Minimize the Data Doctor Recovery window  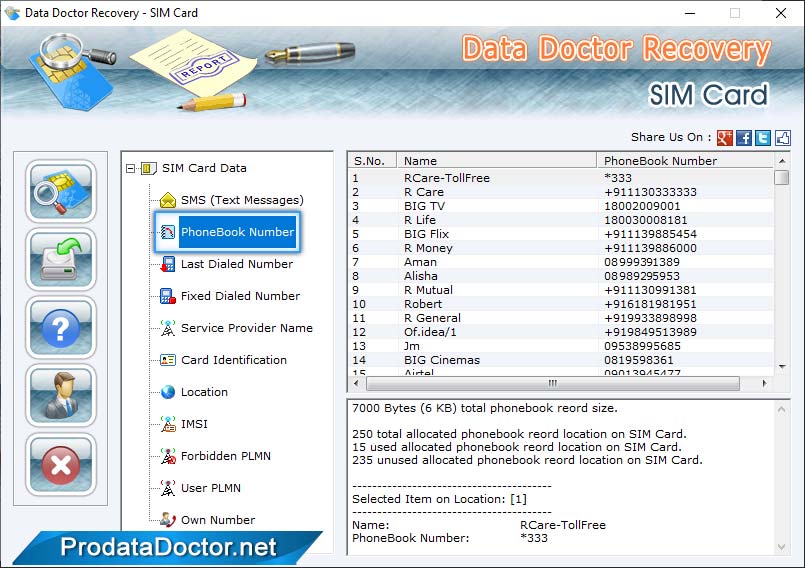pos(690,13)
